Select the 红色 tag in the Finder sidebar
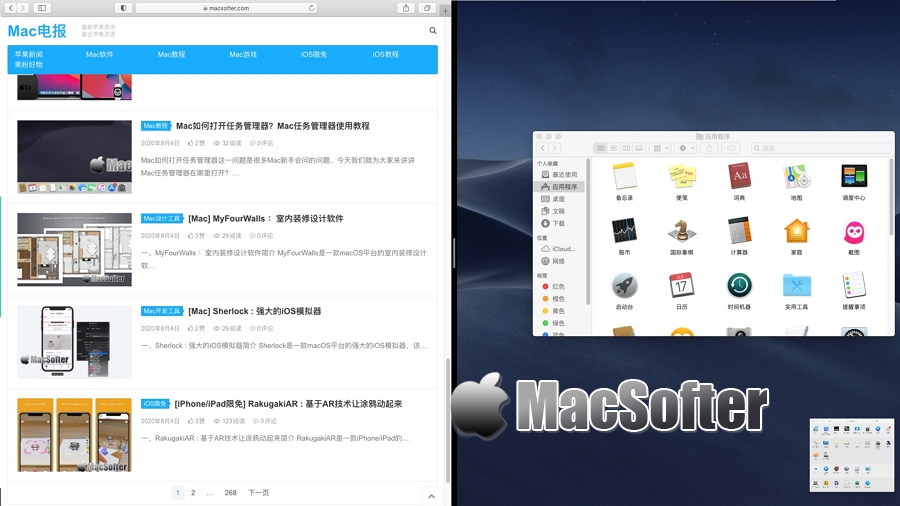Image resolution: width=900 pixels, height=506 pixels. point(560,286)
